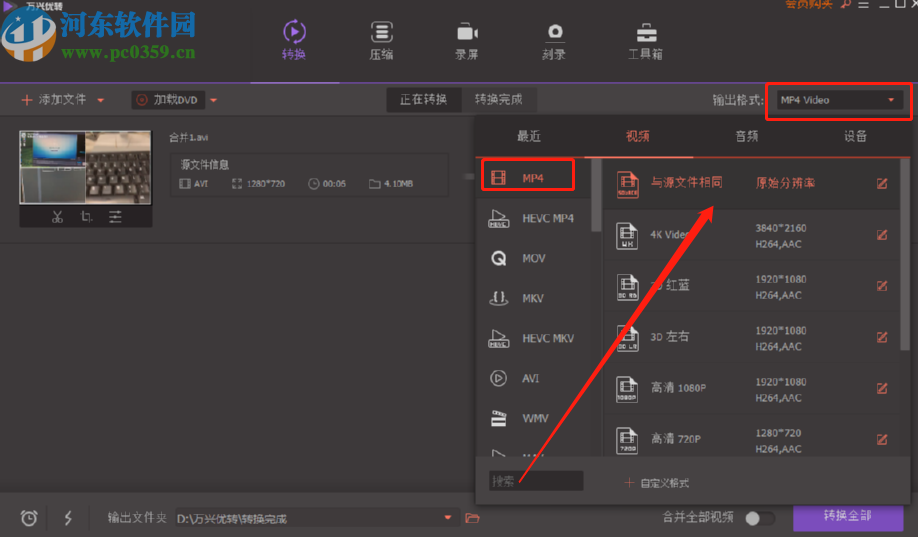The width and height of the screenshot is (918, 537).
Task: Choose the 与源文件相同 preset
Action: click(751, 183)
